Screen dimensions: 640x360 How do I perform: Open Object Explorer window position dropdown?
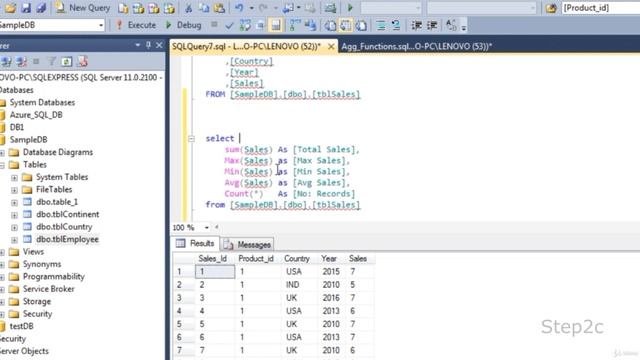138,45
